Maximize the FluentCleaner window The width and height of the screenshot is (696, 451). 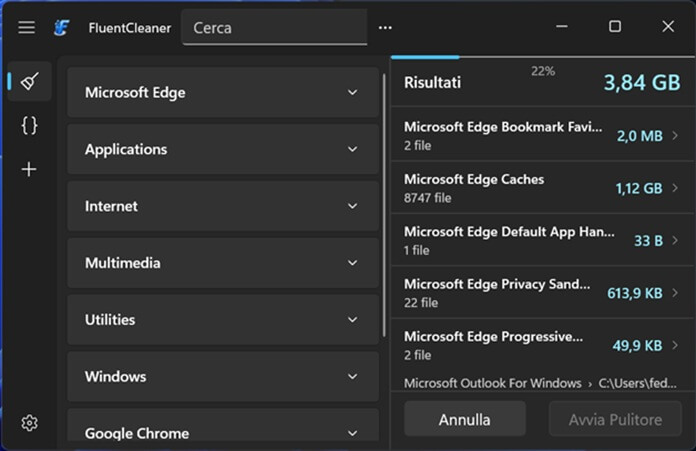[x=615, y=27]
